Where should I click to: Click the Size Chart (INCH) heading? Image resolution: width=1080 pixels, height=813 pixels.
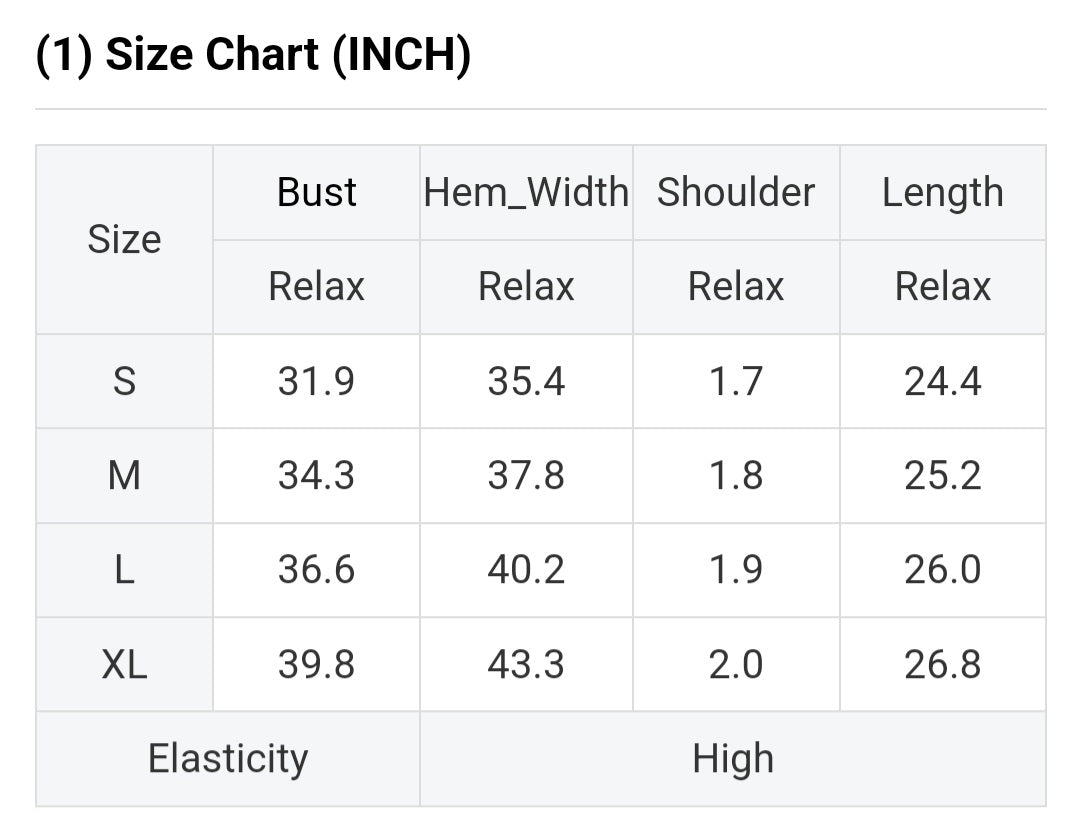(253, 55)
